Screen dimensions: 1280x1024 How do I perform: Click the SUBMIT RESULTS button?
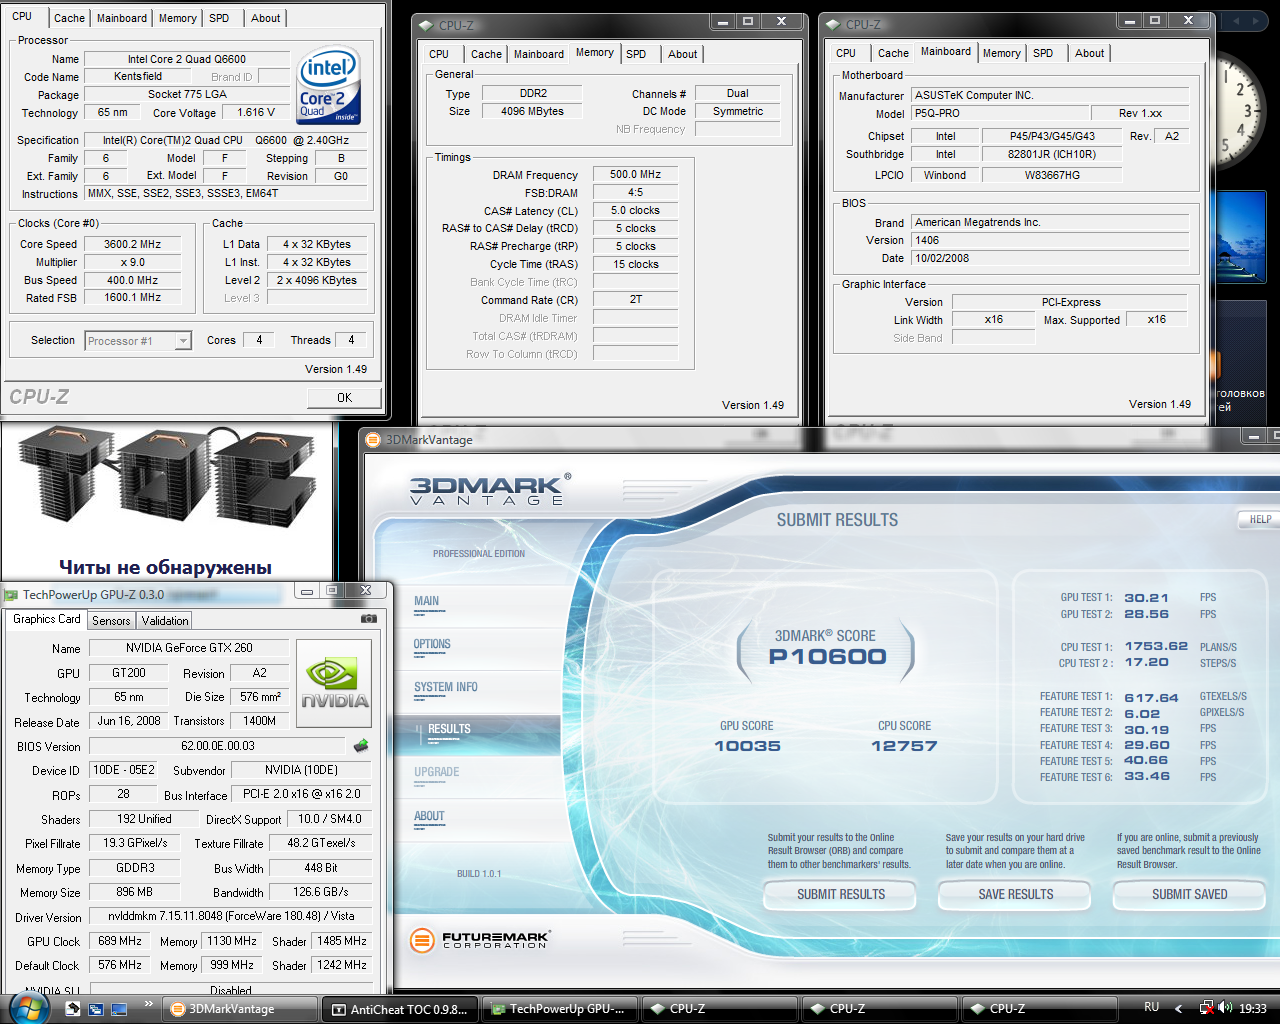tap(841, 894)
